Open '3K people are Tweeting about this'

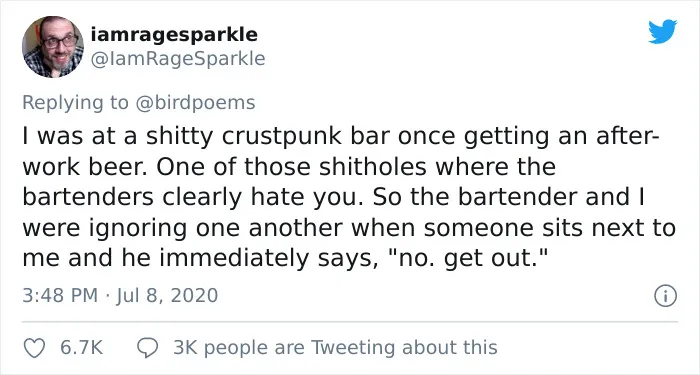[x=335, y=348]
